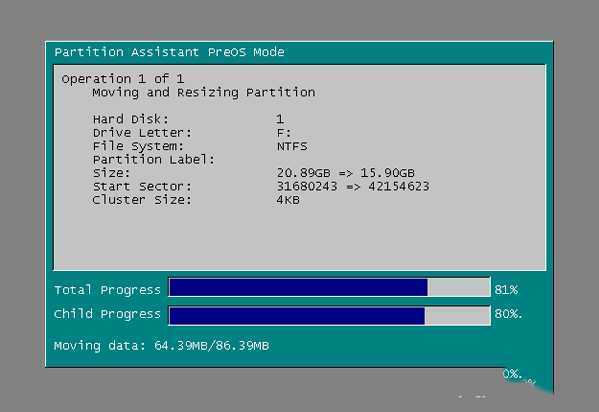
Task: Click the 'Child Progress' label
Action: point(107,314)
